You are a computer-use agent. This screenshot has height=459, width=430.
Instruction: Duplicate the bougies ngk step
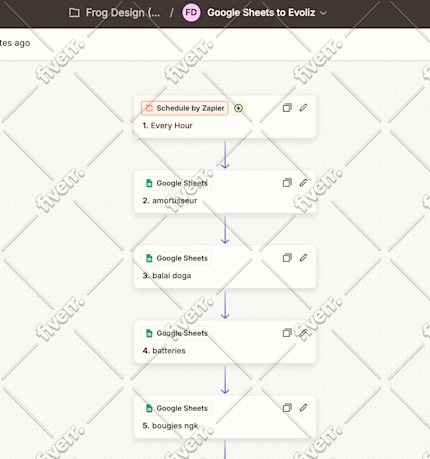tap(287, 408)
